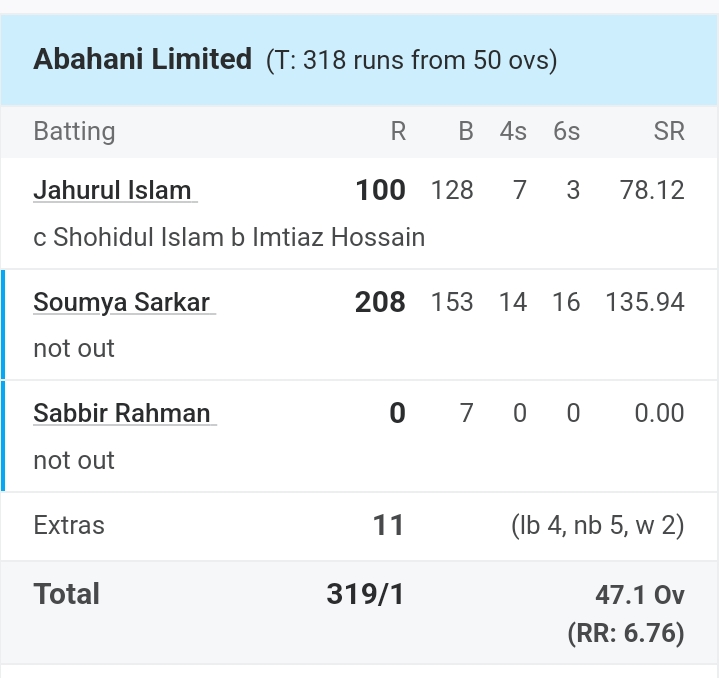Click Jahurul Islam's score of 100

point(381,190)
